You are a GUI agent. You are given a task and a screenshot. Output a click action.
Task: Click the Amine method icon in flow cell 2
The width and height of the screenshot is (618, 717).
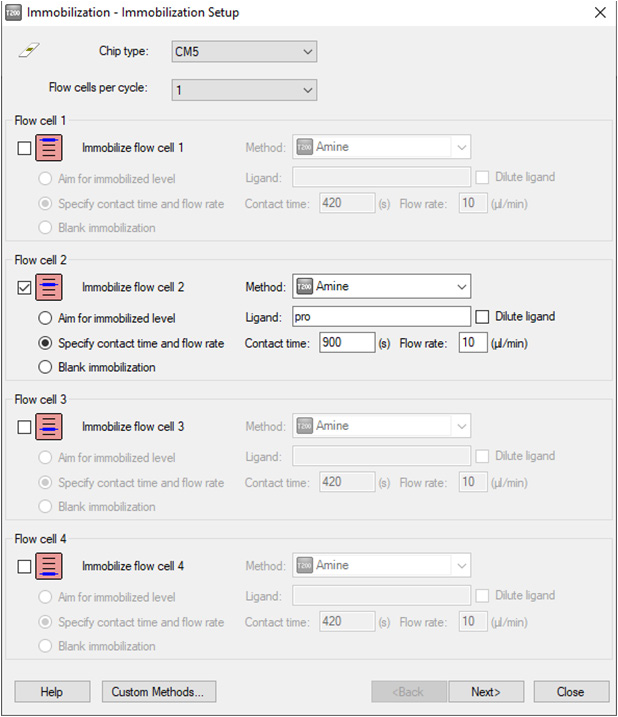click(x=304, y=287)
